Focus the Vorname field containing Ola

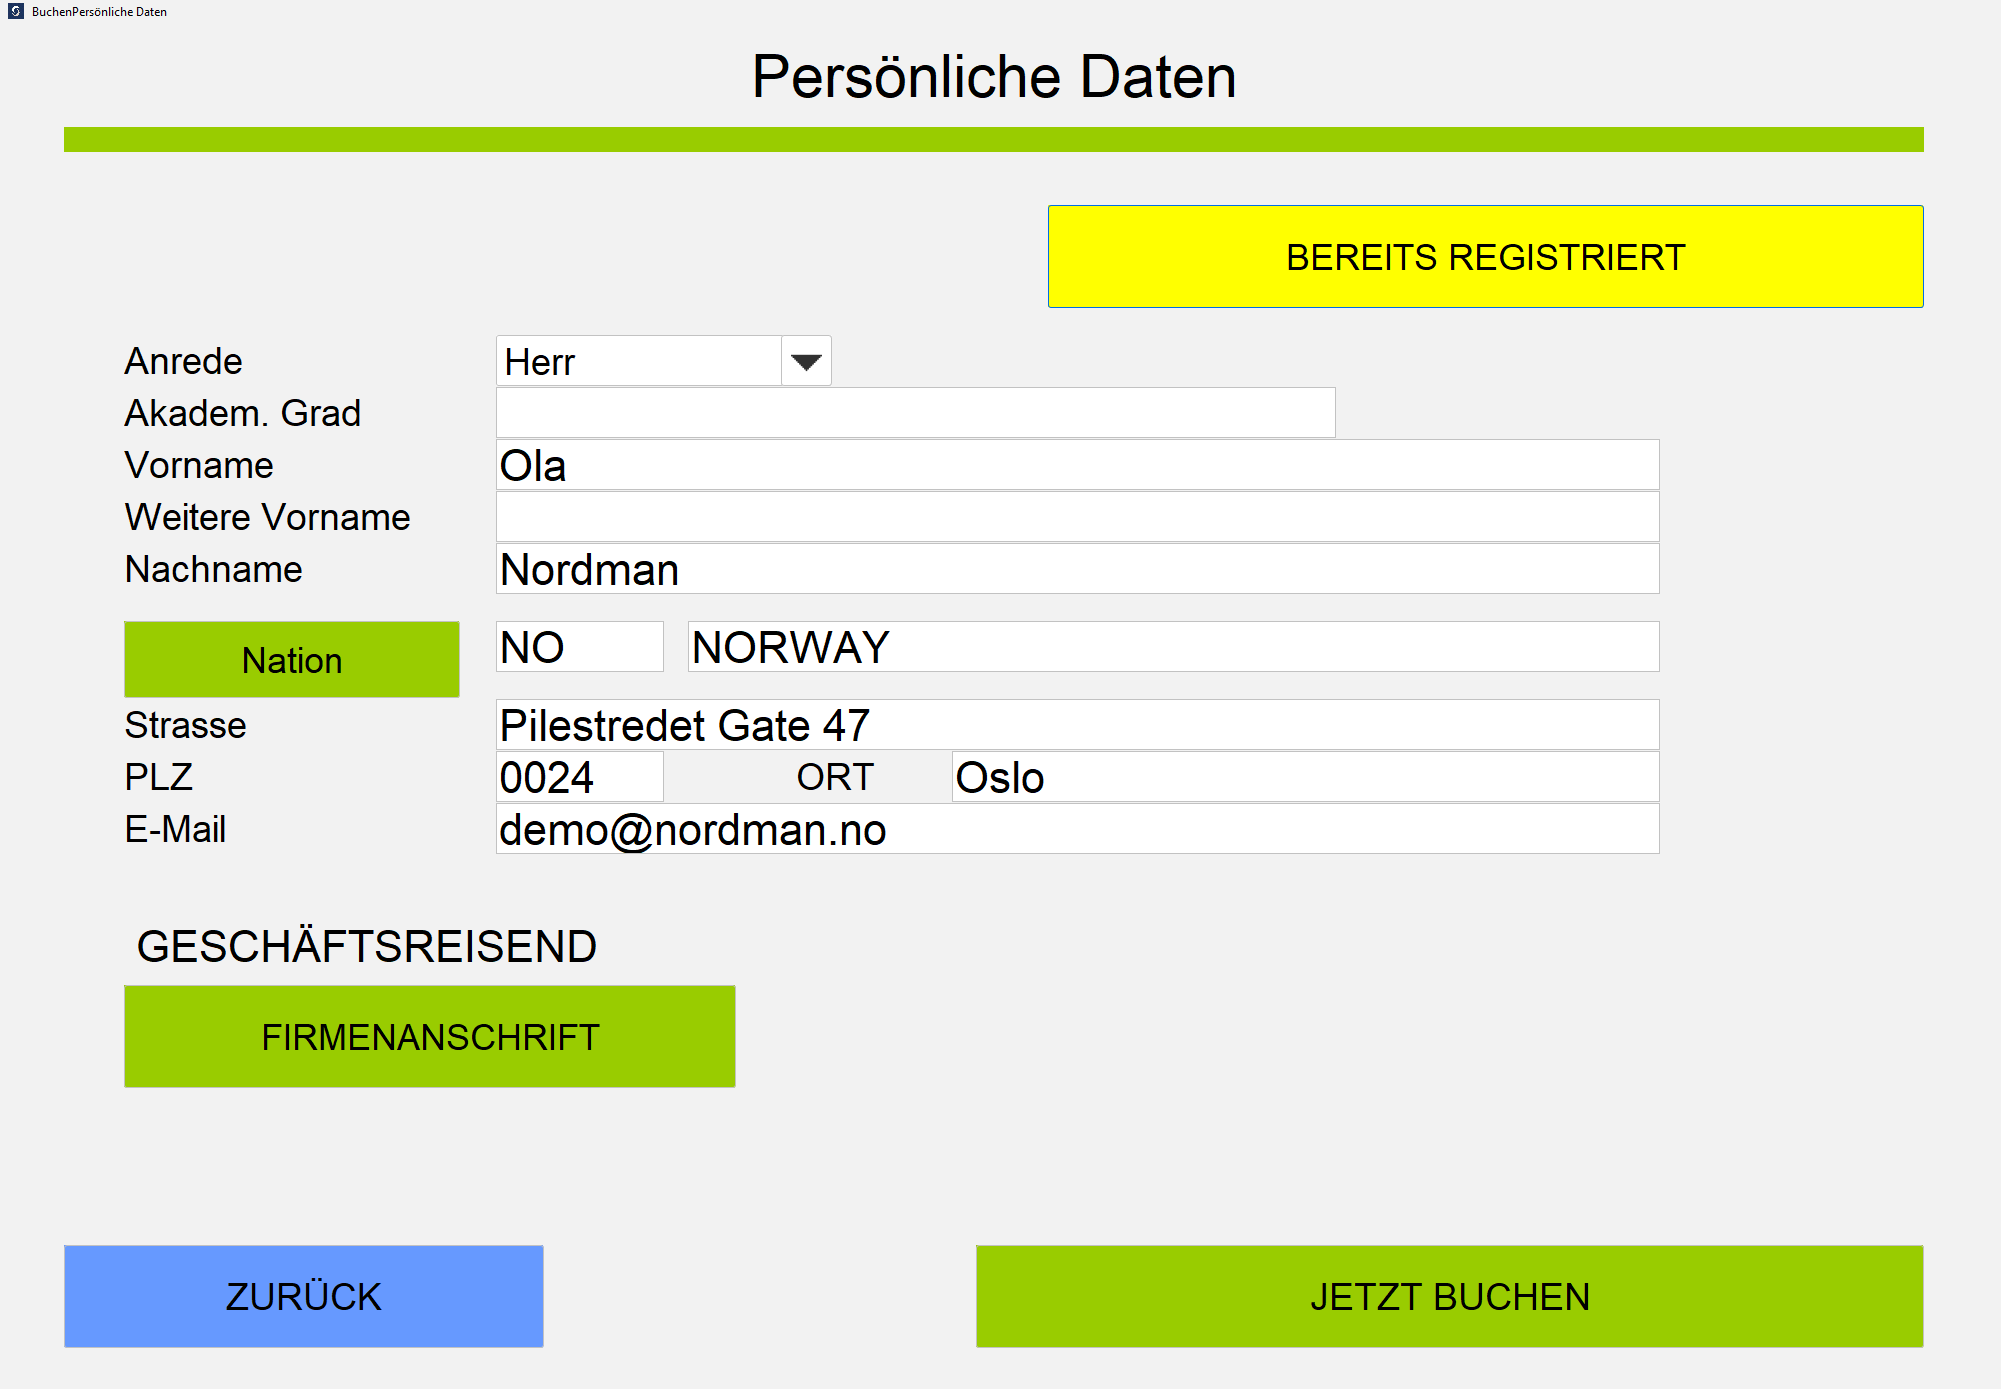click(x=1077, y=466)
